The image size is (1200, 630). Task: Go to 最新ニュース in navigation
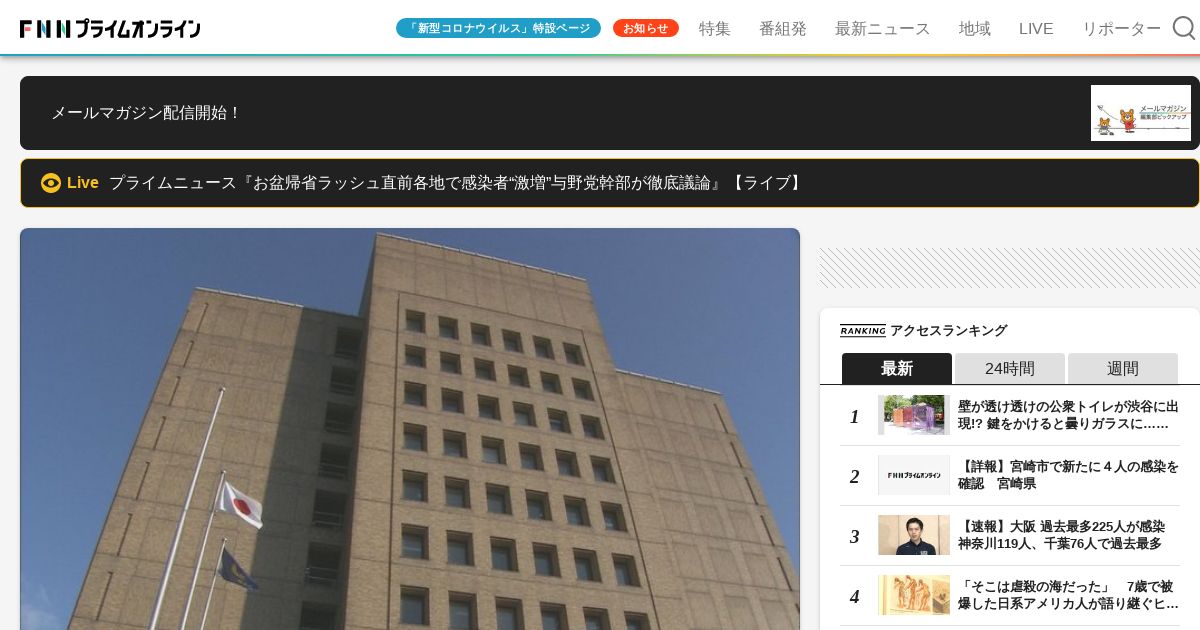[883, 28]
